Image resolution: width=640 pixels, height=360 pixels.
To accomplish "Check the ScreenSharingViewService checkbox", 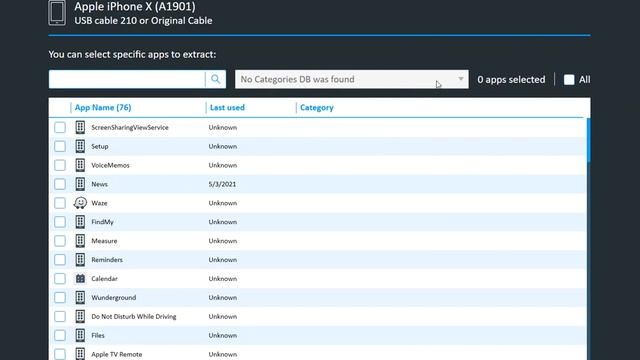I will tap(60, 127).
